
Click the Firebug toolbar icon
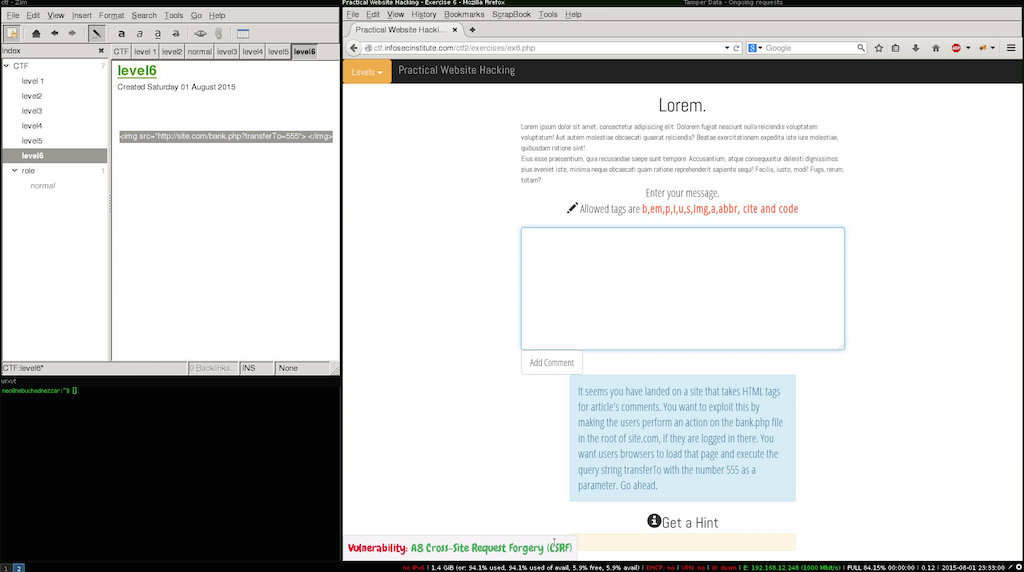tap(983, 48)
